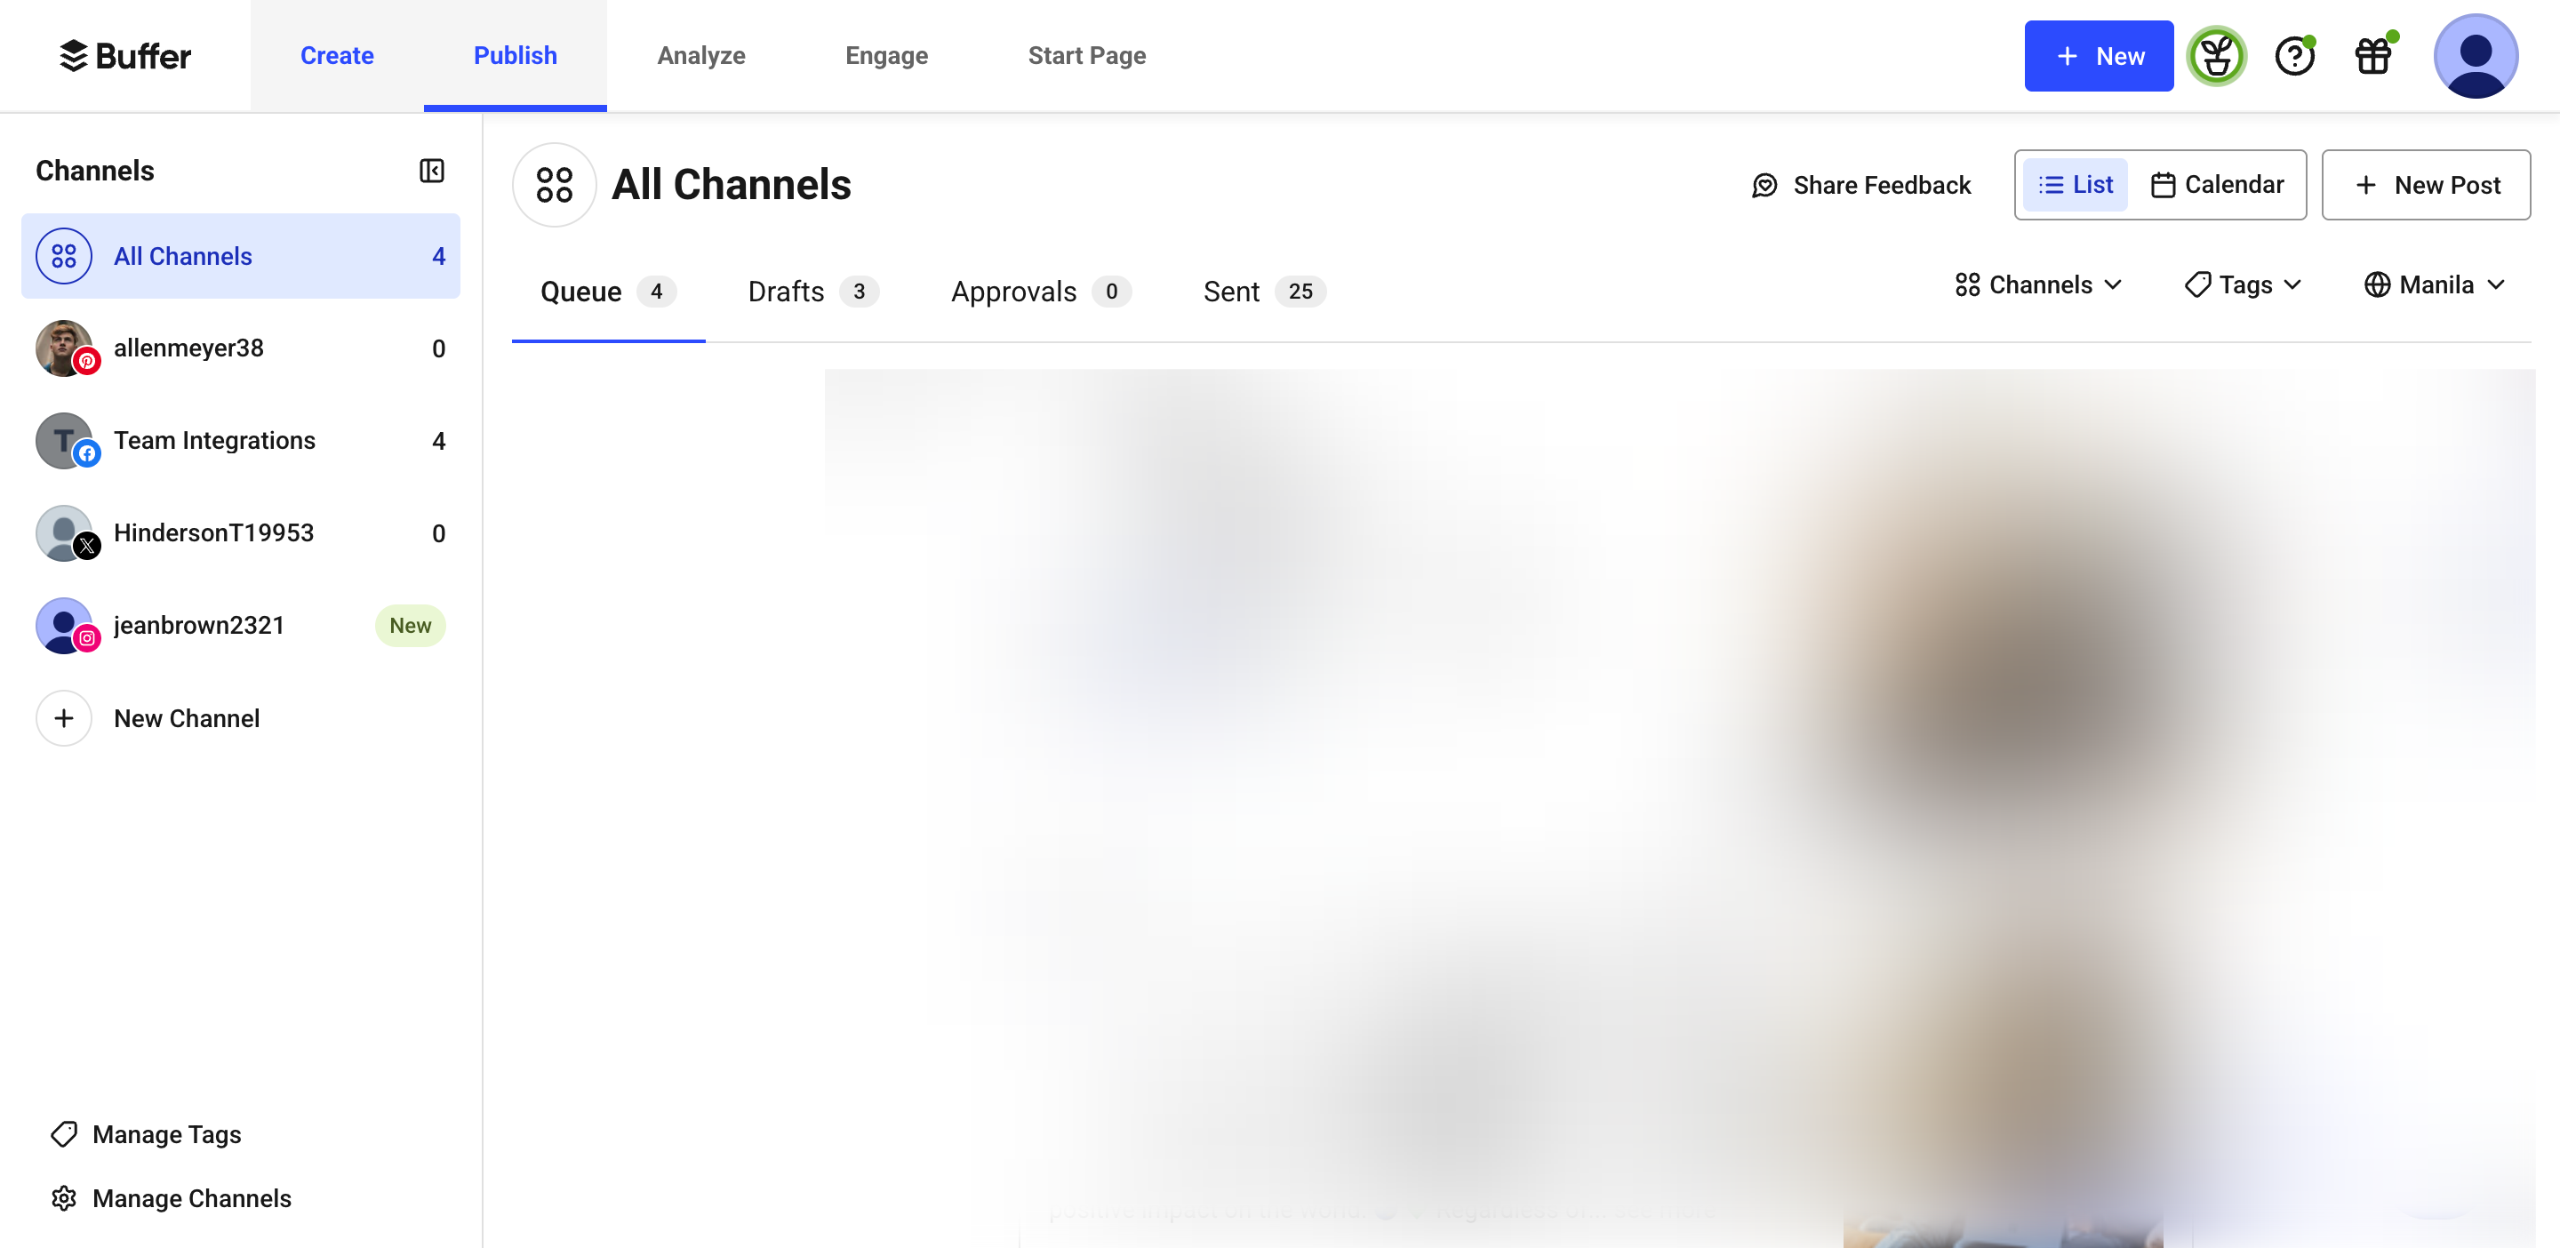The height and width of the screenshot is (1248, 2560).
Task: Go to the Analyze menu
Action: (701, 56)
